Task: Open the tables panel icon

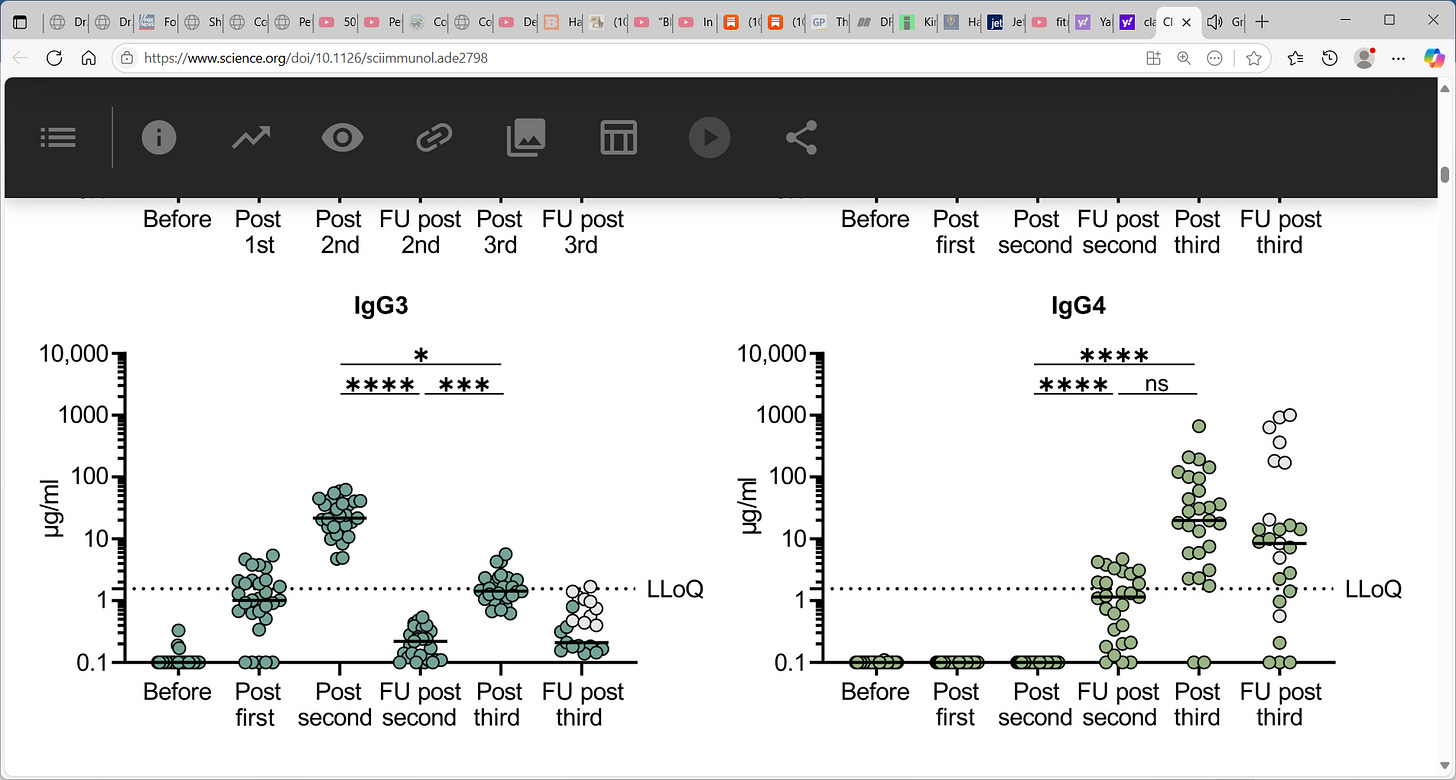Action: [x=618, y=138]
